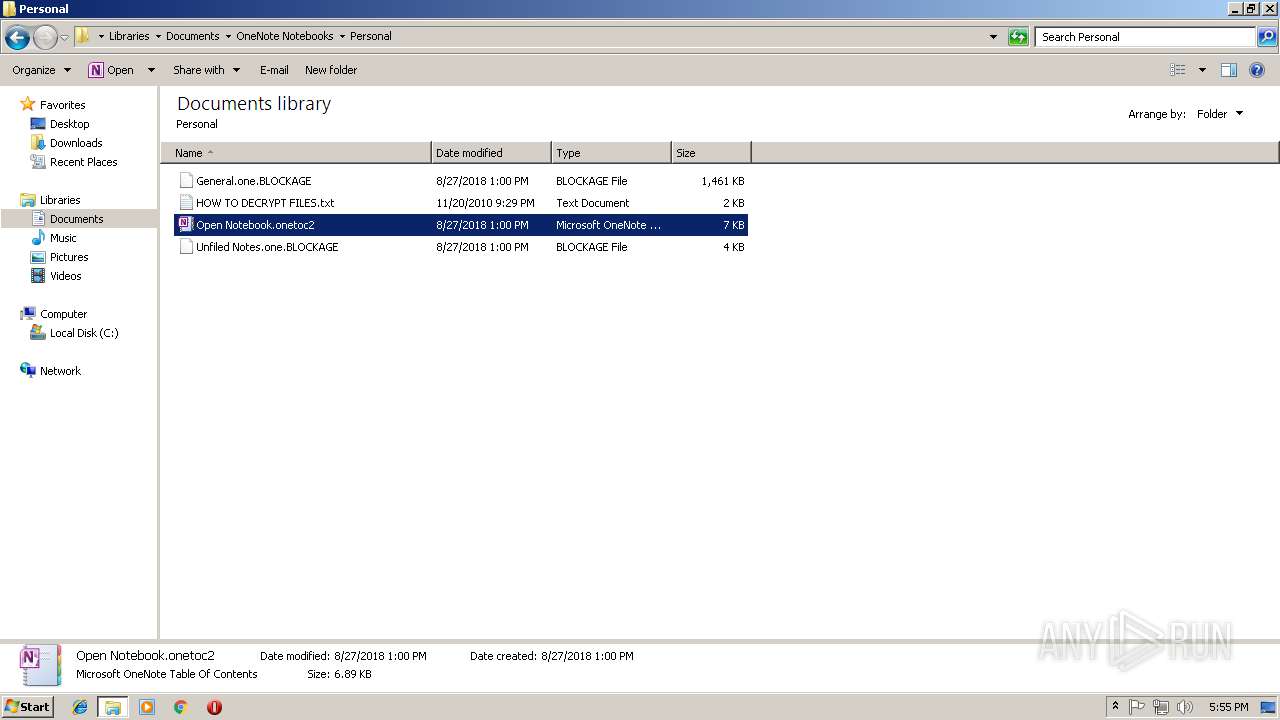Screen dimensions: 1280x720
Task: Open Help with question mark icon
Action: [x=1257, y=70]
